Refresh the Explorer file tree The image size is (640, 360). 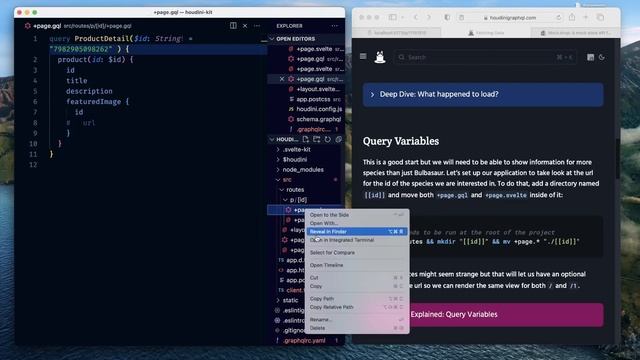point(327,139)
